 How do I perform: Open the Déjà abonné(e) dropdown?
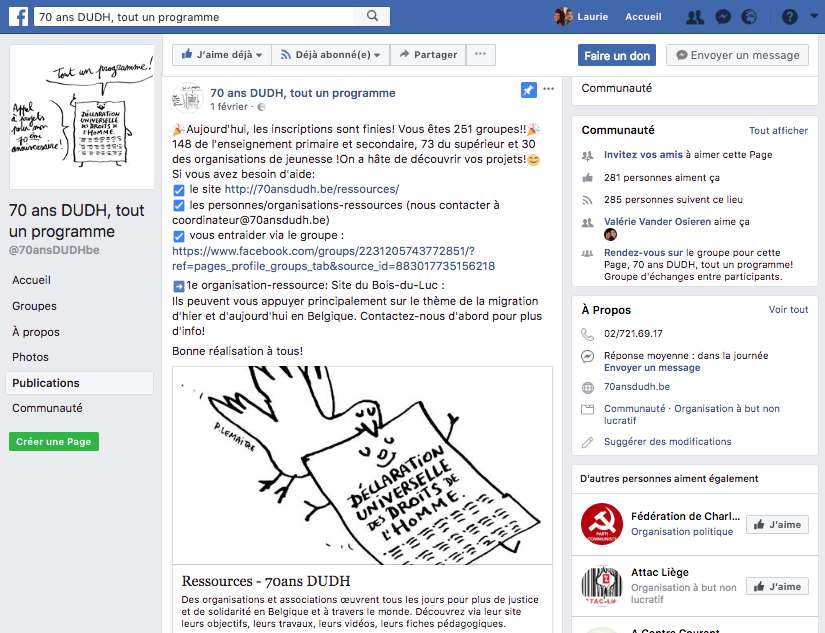[330, 55]
